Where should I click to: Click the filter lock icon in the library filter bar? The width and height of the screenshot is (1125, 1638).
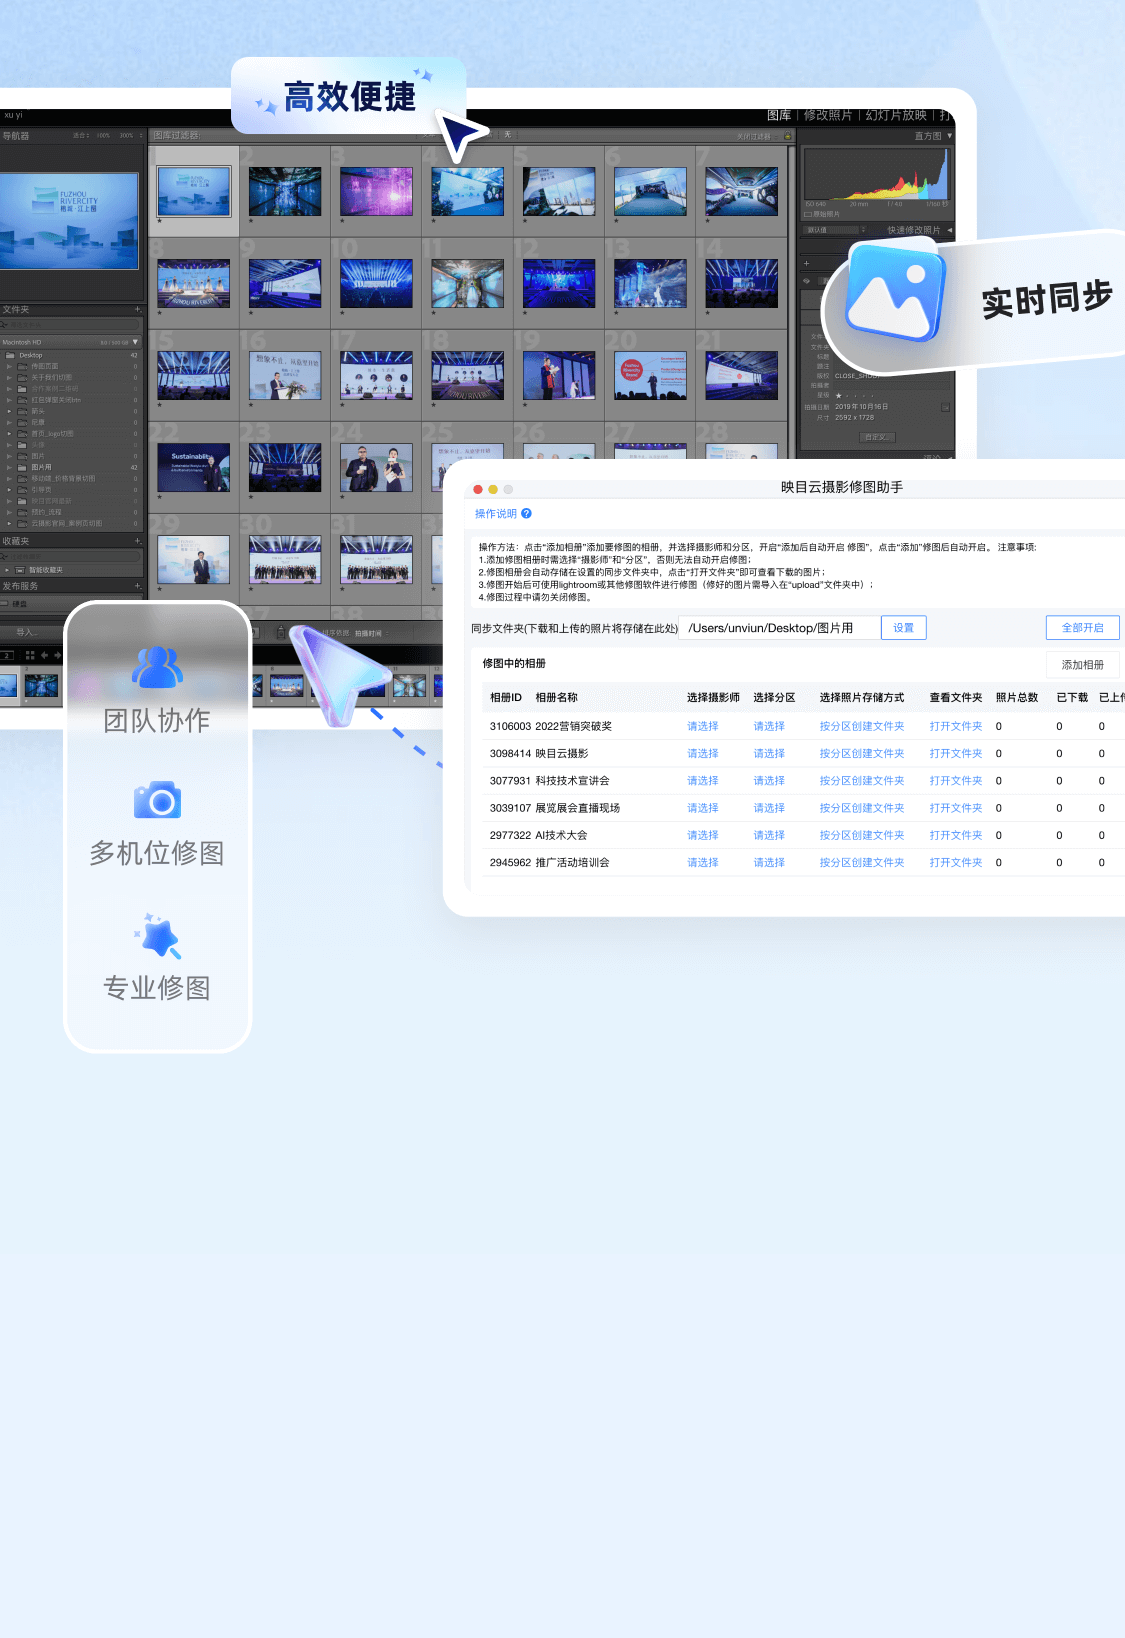[787, 136]
